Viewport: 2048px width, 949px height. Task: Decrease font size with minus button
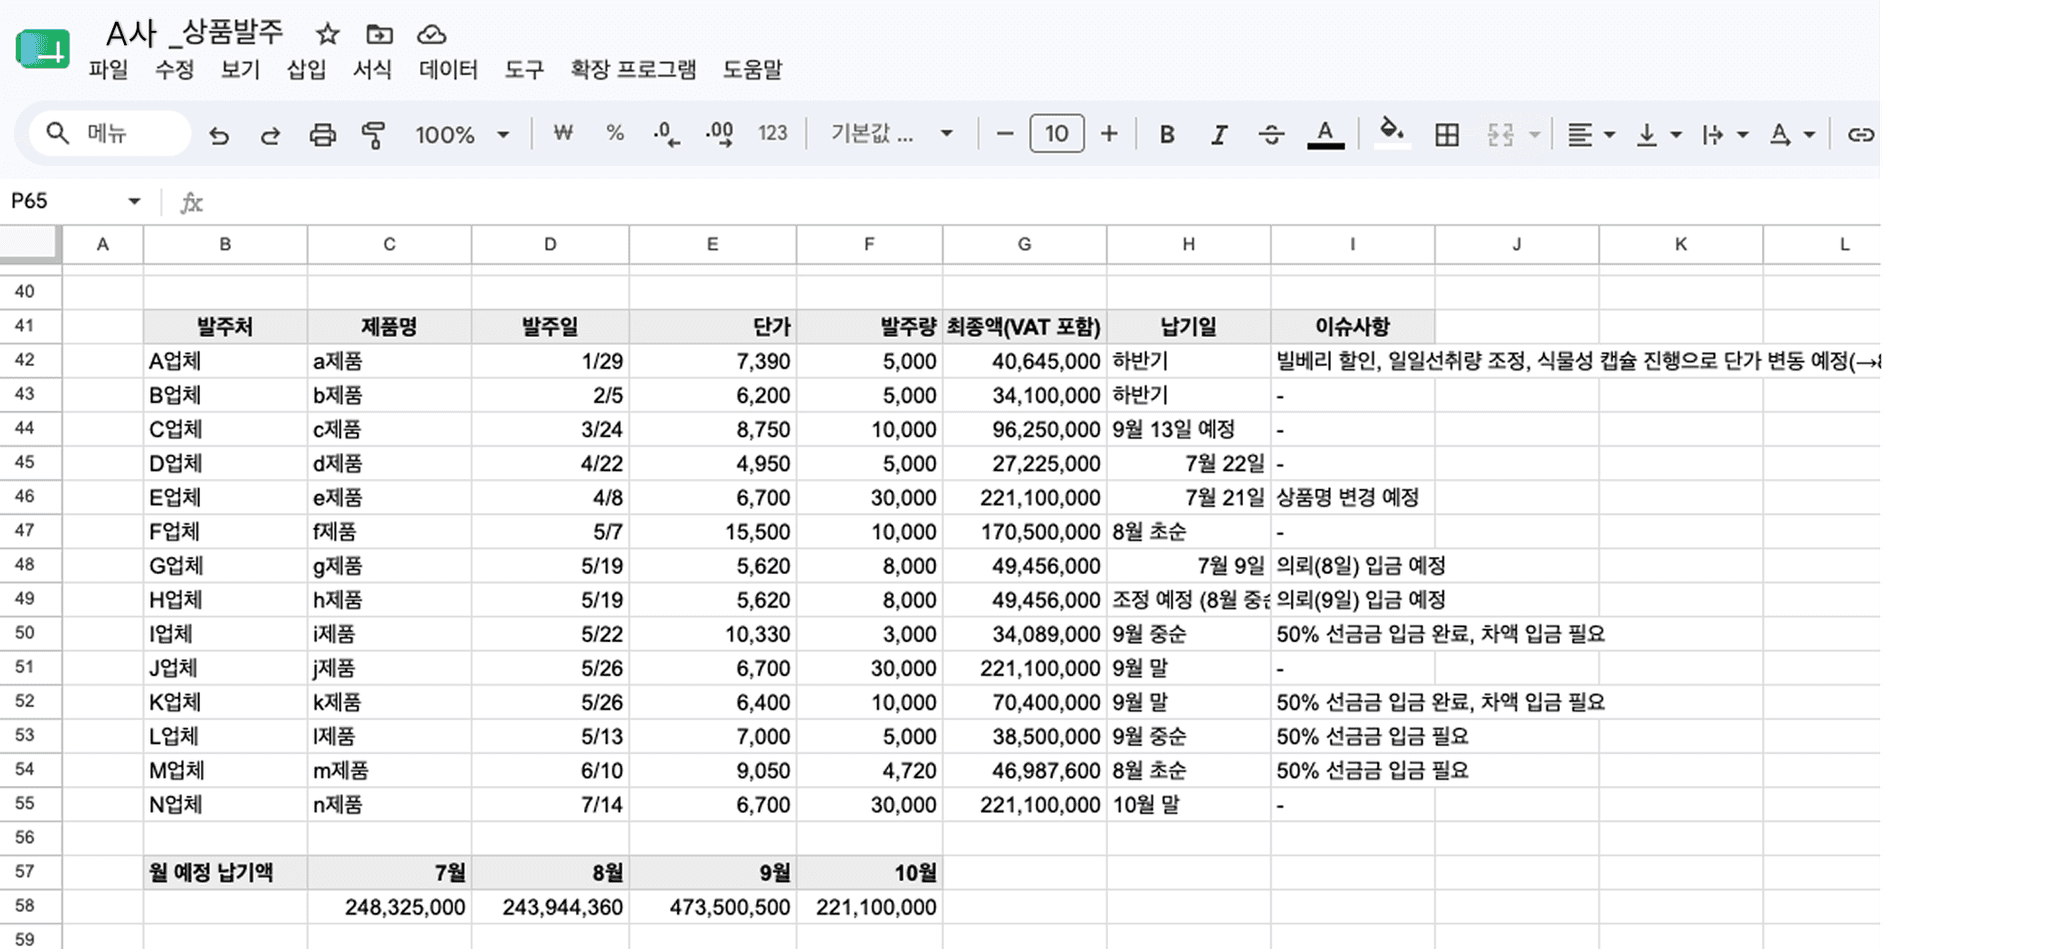[x=1005, y=134]
